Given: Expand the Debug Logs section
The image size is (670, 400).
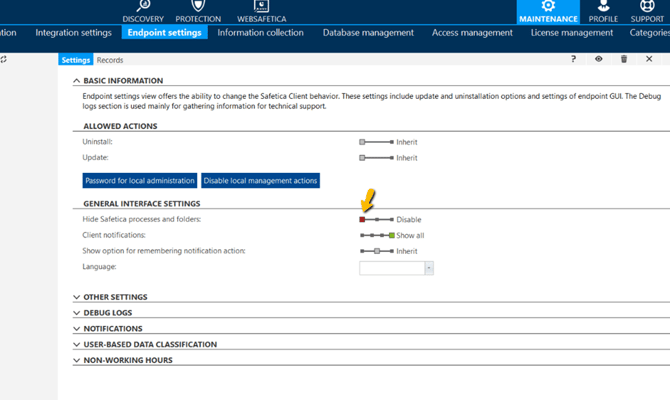Looking at the screenshot, I should pyautogui.click(x=108, y=313).
